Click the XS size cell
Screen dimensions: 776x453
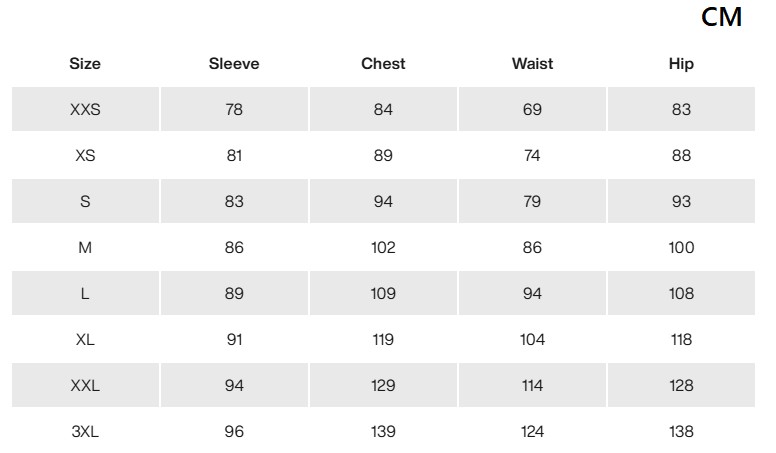pyautogui.click(x=85, y=155)
